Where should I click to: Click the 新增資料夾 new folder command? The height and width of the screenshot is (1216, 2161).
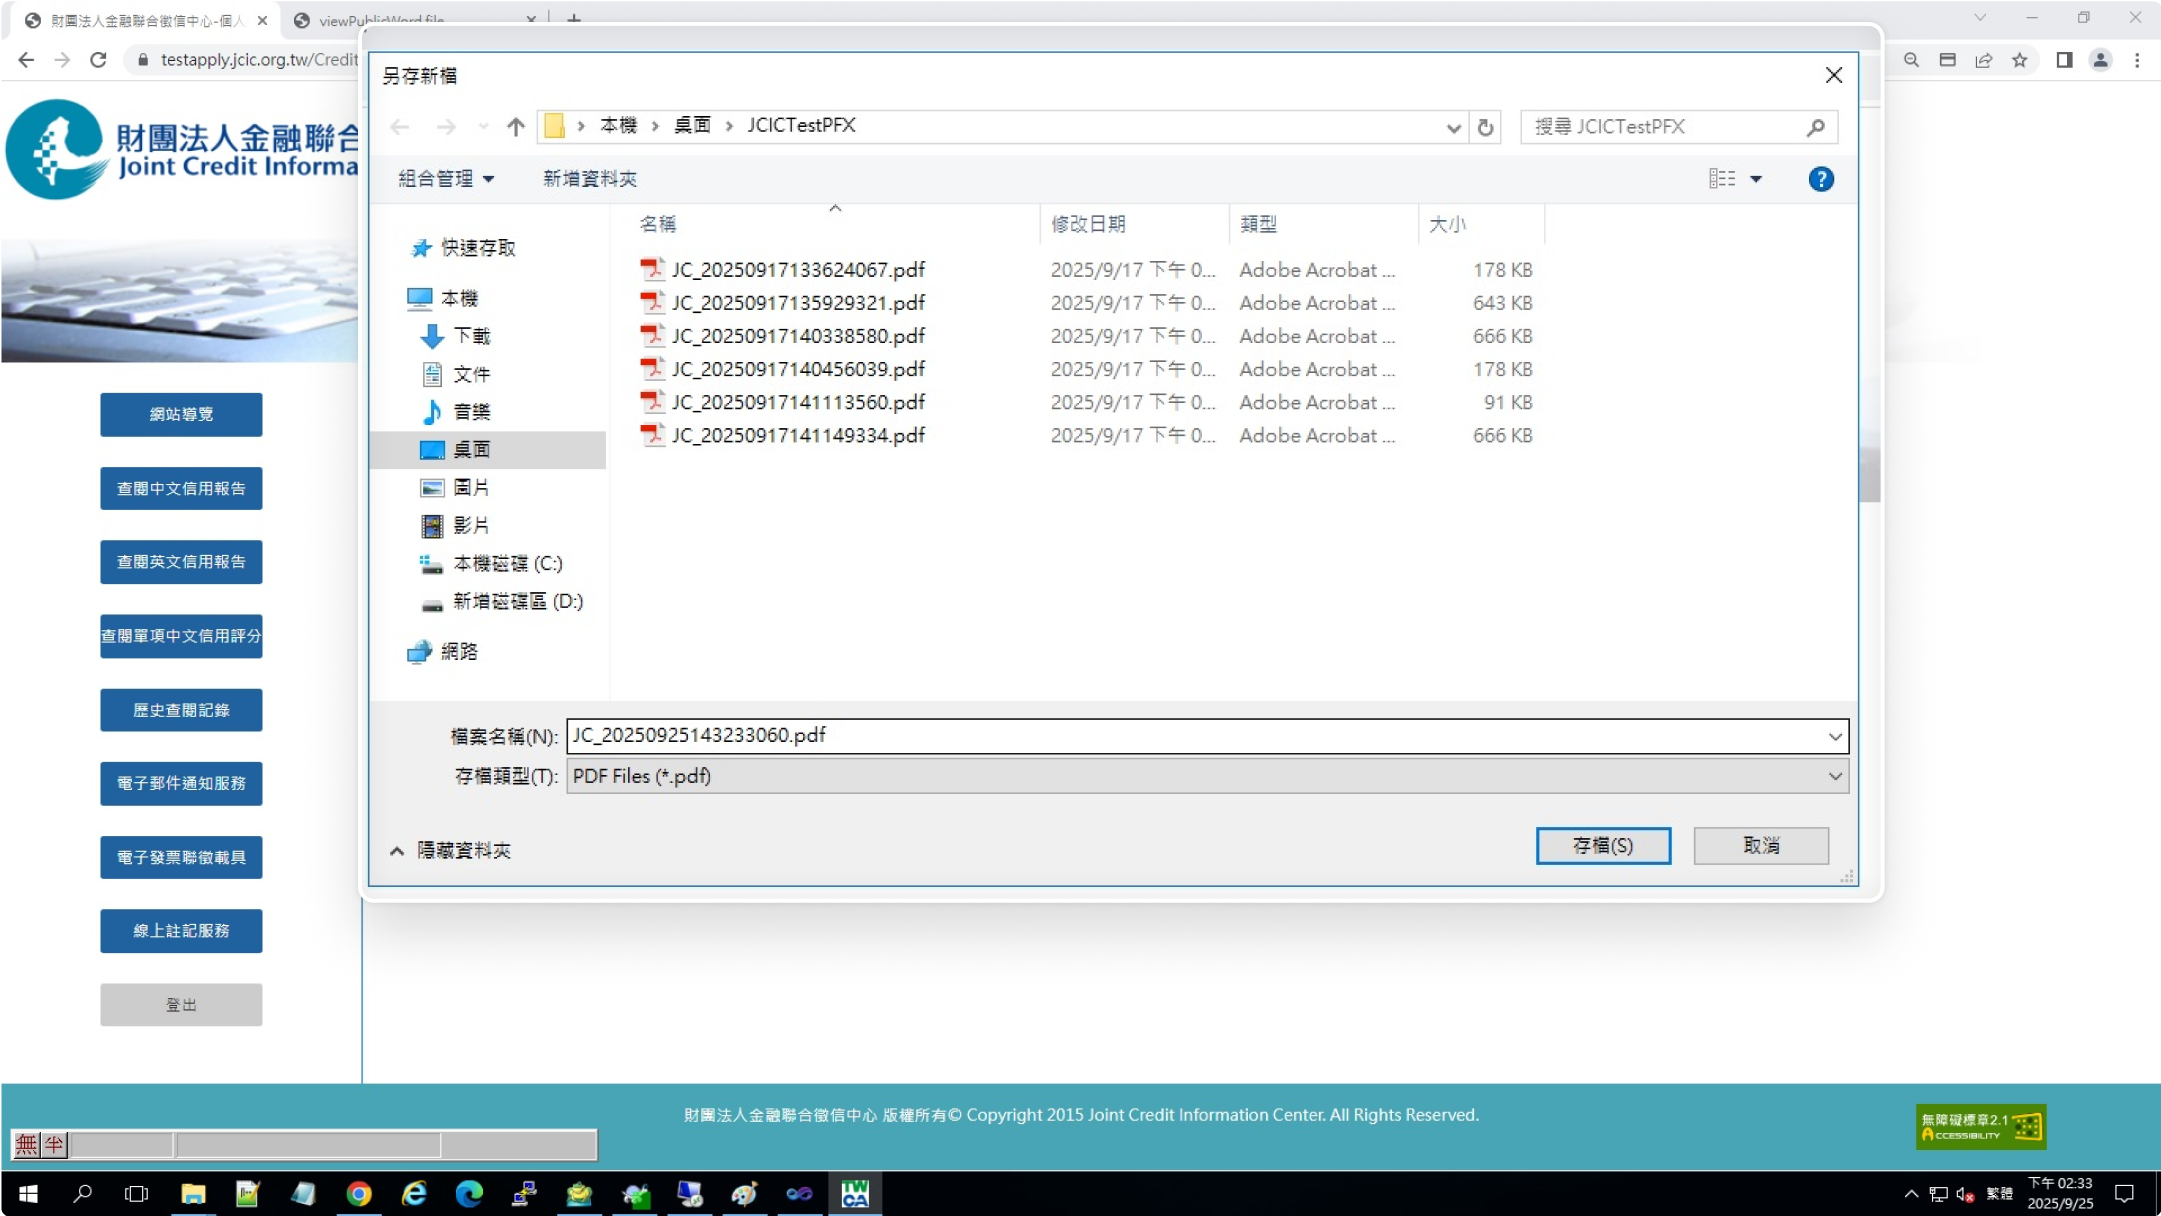click(589, 179)
